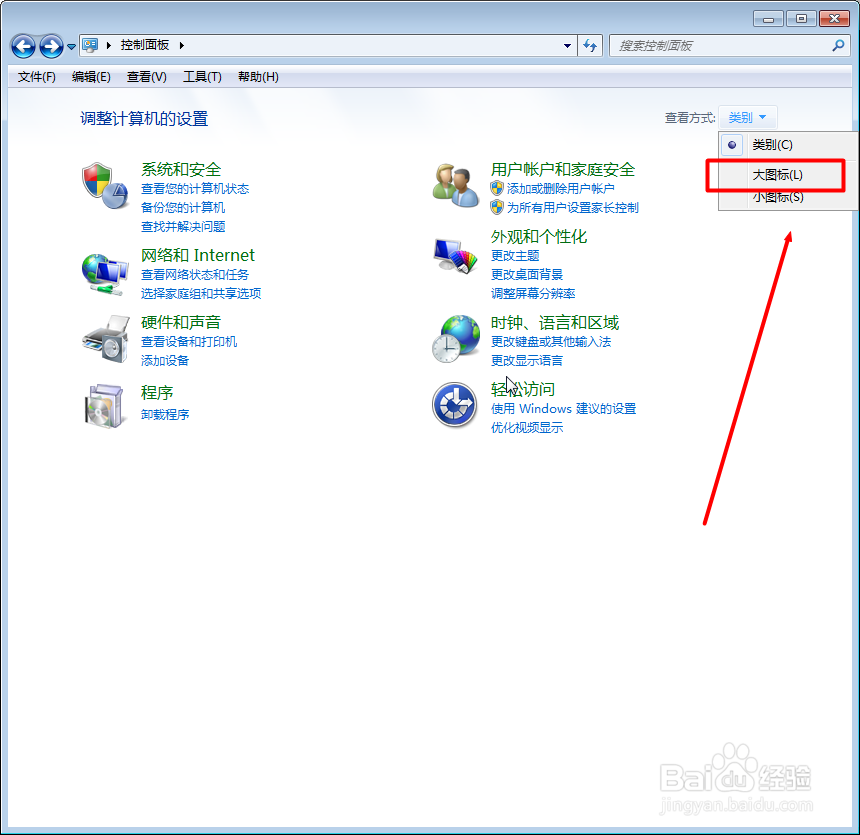Click shield icon beside 添加或删除用户帐户
This screenshot has height=835, width=860.
pyautogui.click(x=497, y=188)
